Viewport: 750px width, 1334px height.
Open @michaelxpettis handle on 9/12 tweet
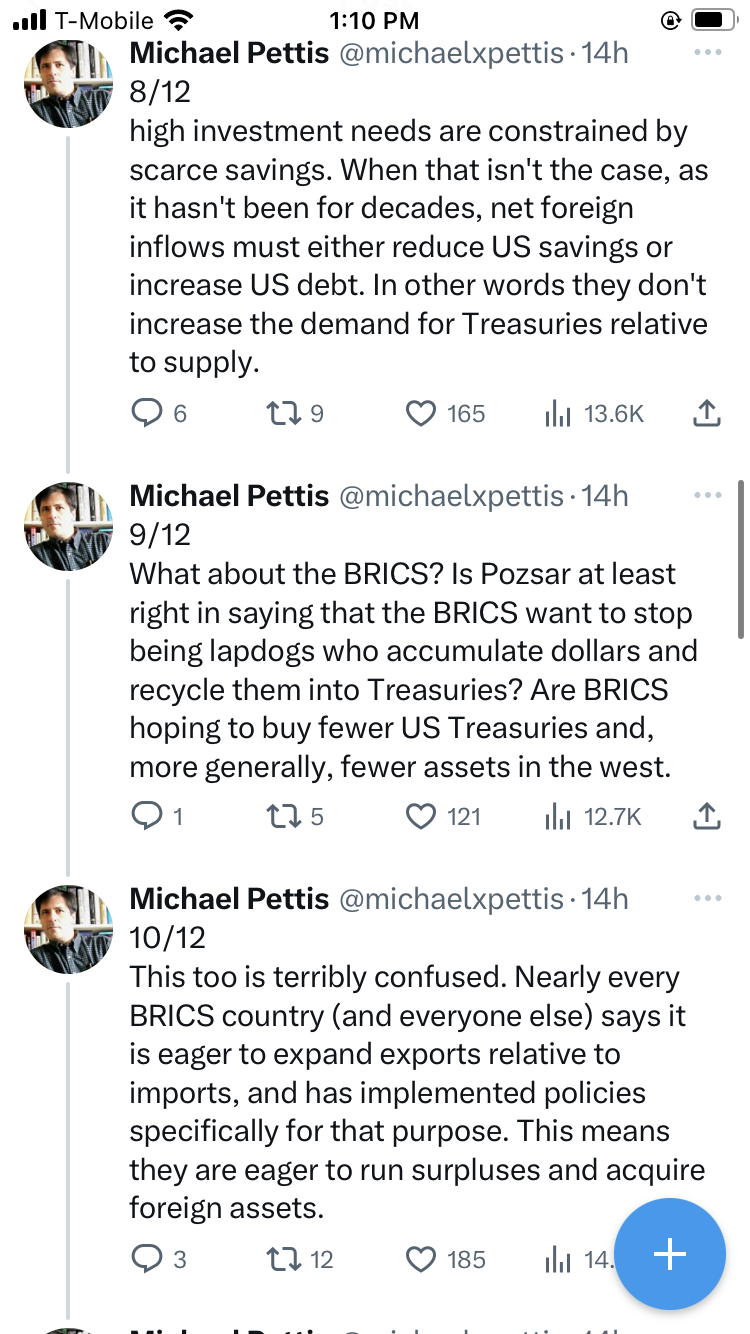[x=452, y=495]
